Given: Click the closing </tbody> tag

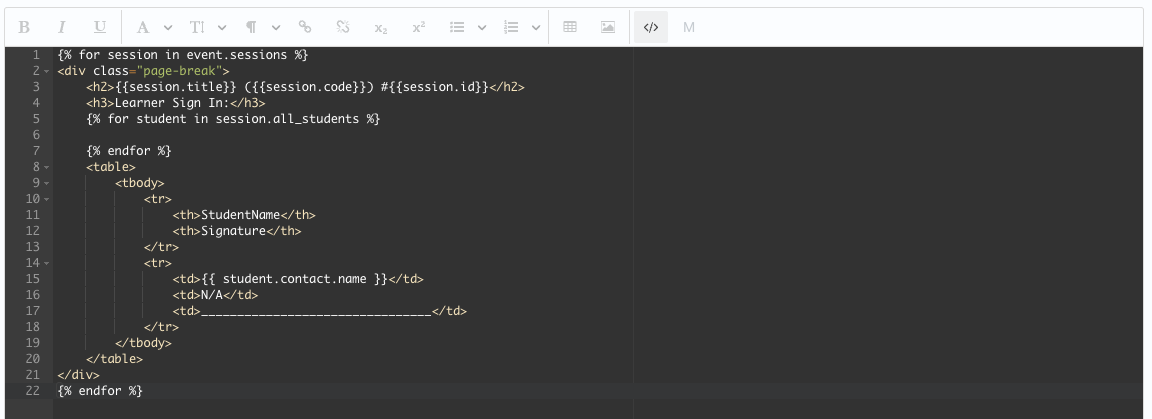Looking at the screenshot, I should [143, 343].
